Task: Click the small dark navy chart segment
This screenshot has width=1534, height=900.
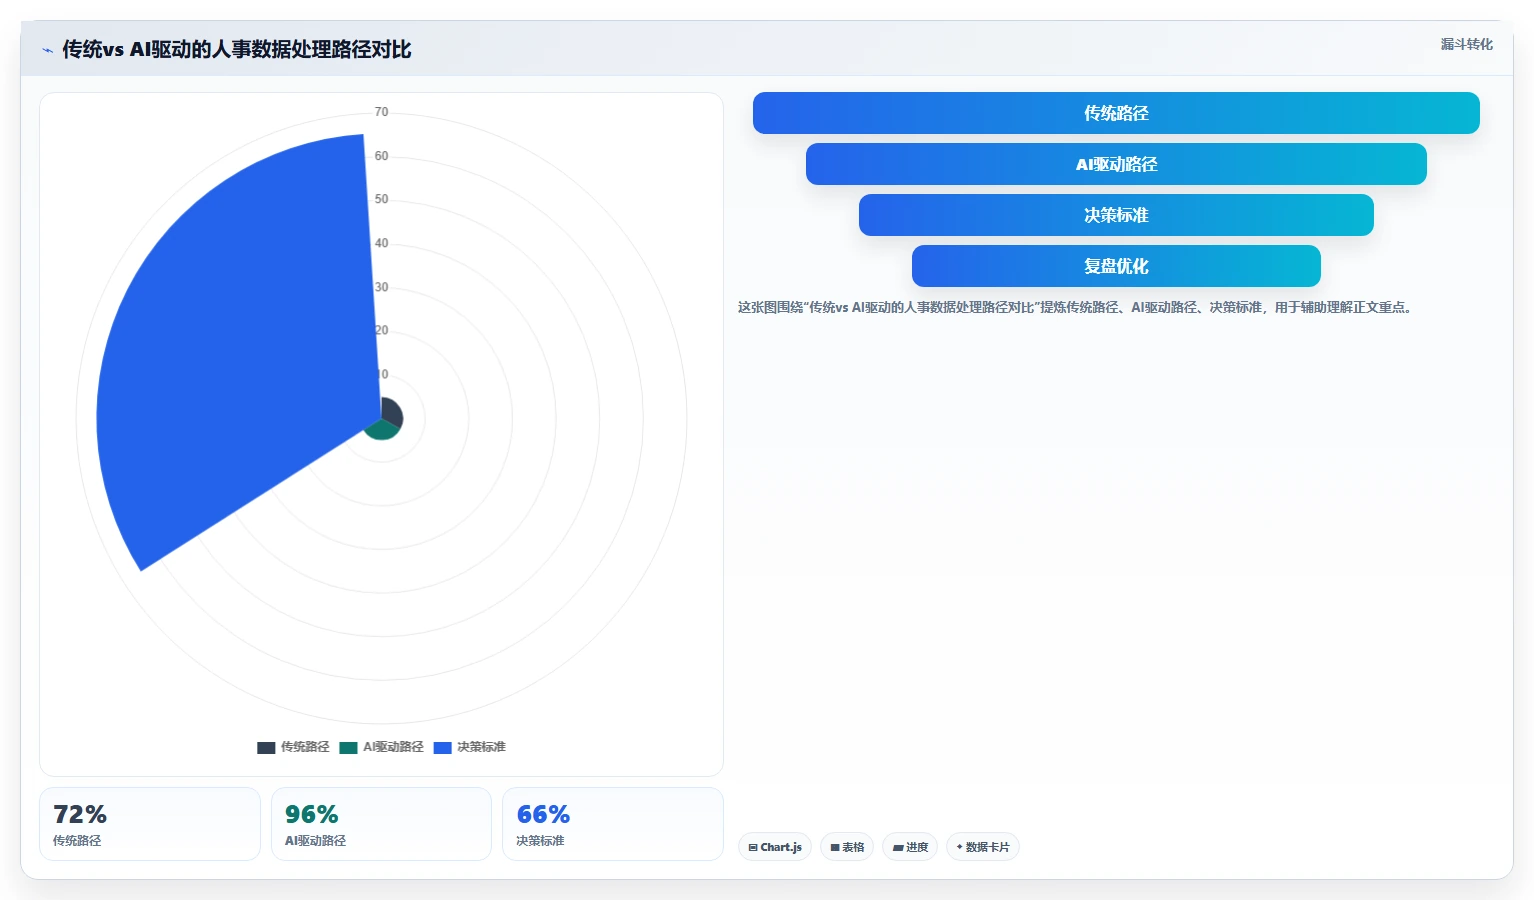Action: tap(392, 410)
